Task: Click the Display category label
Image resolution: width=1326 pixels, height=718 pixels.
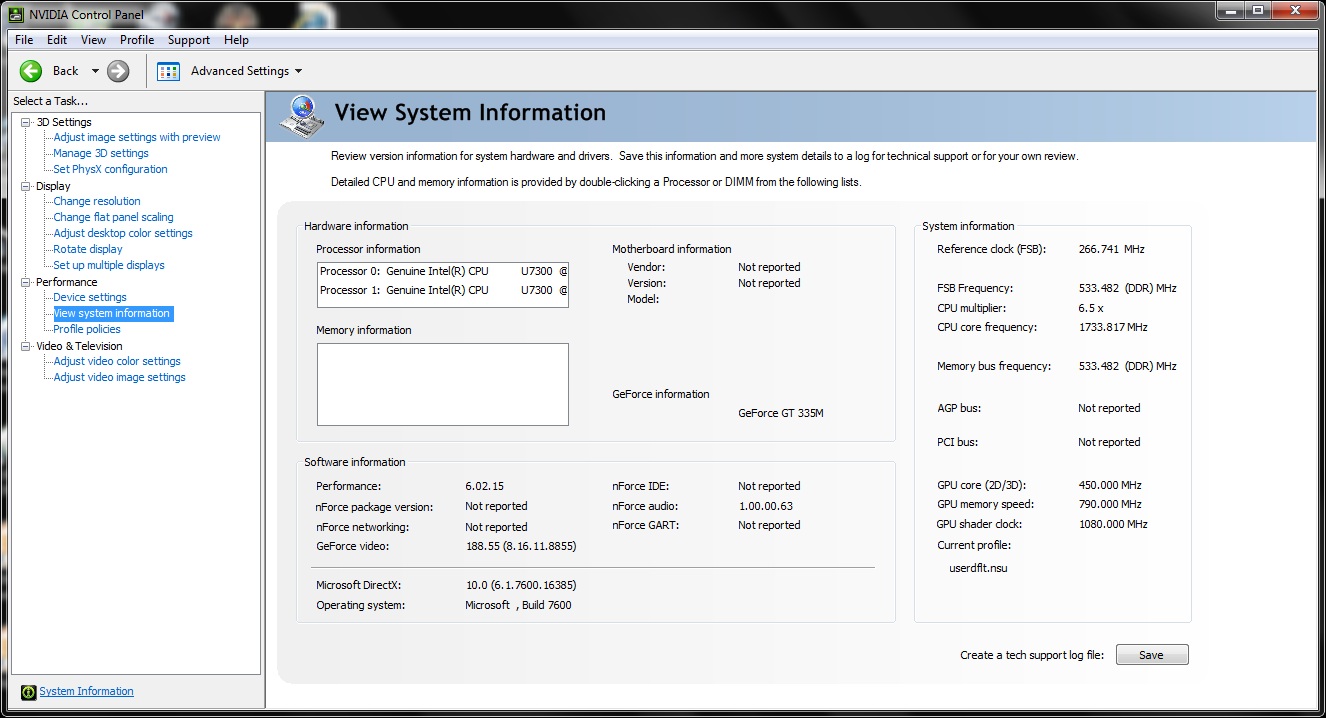Action: [x=53, y=186]
